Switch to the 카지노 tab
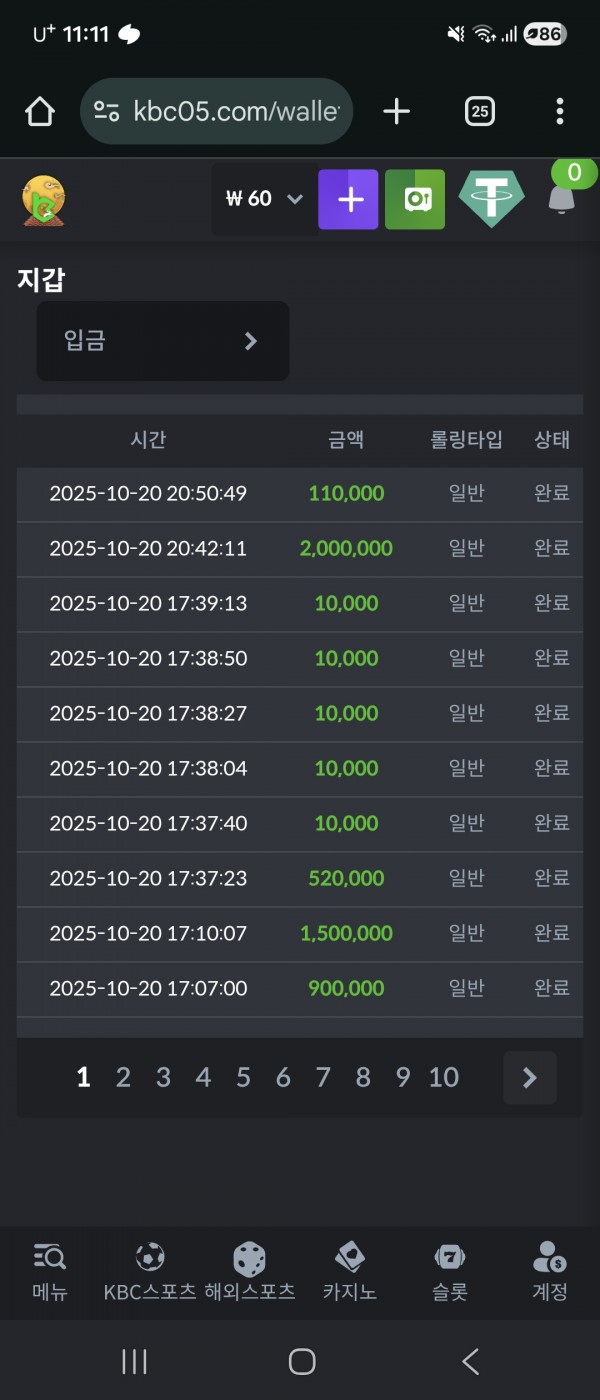600x1400 pixels. [x=349, y=1271]
